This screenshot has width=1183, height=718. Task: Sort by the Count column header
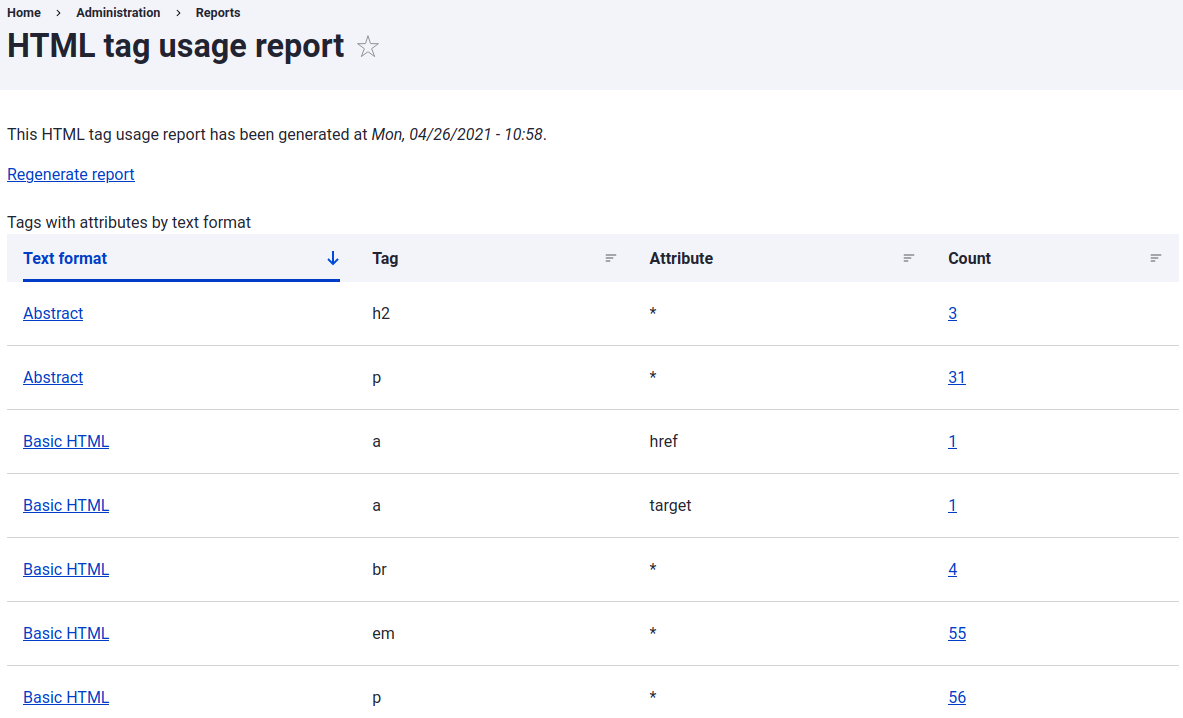coord(969,258)
